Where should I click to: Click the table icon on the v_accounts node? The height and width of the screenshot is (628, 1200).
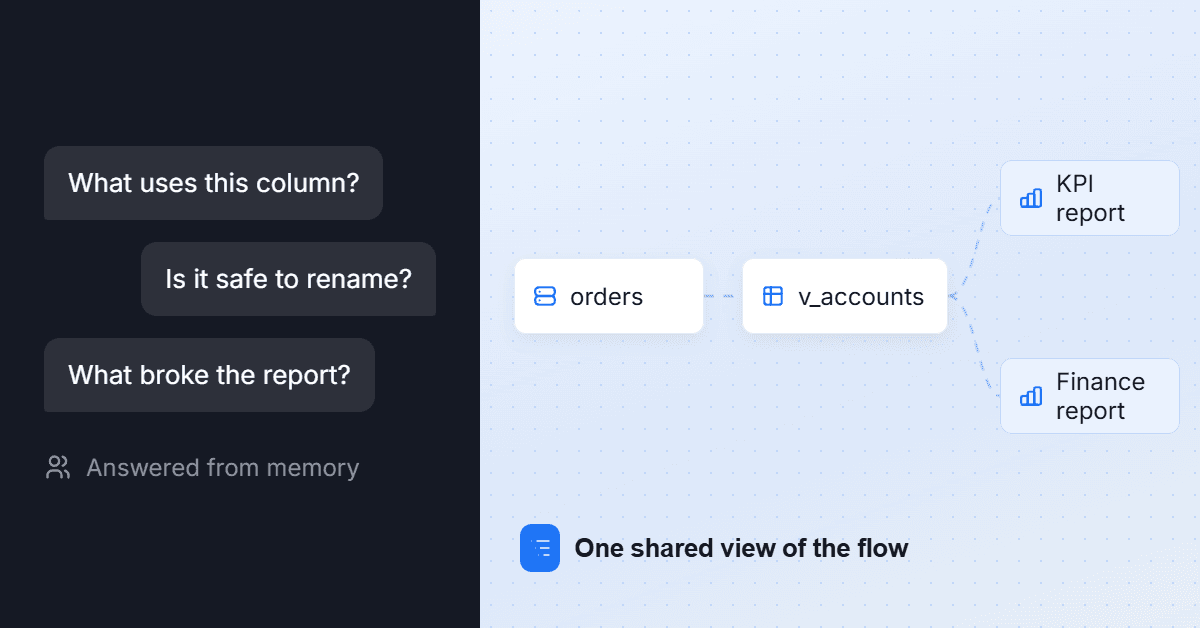(773, 296)
